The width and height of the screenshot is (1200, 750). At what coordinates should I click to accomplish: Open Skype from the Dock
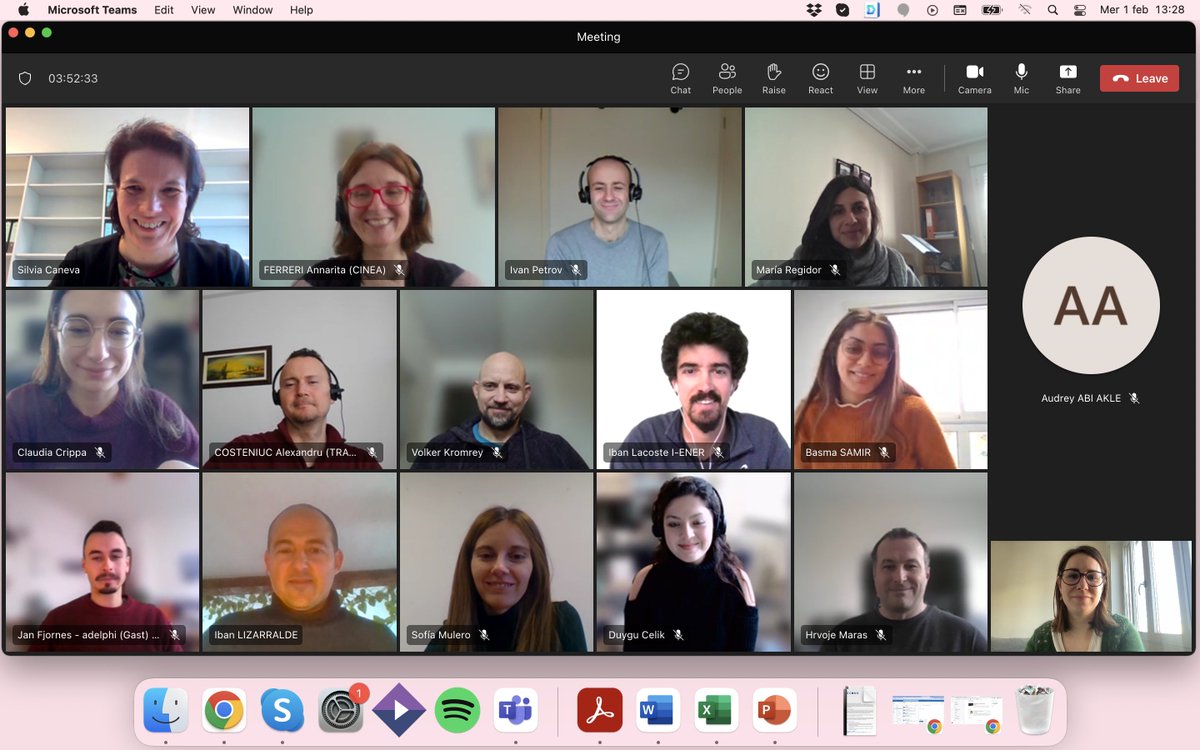pos(282,710)
